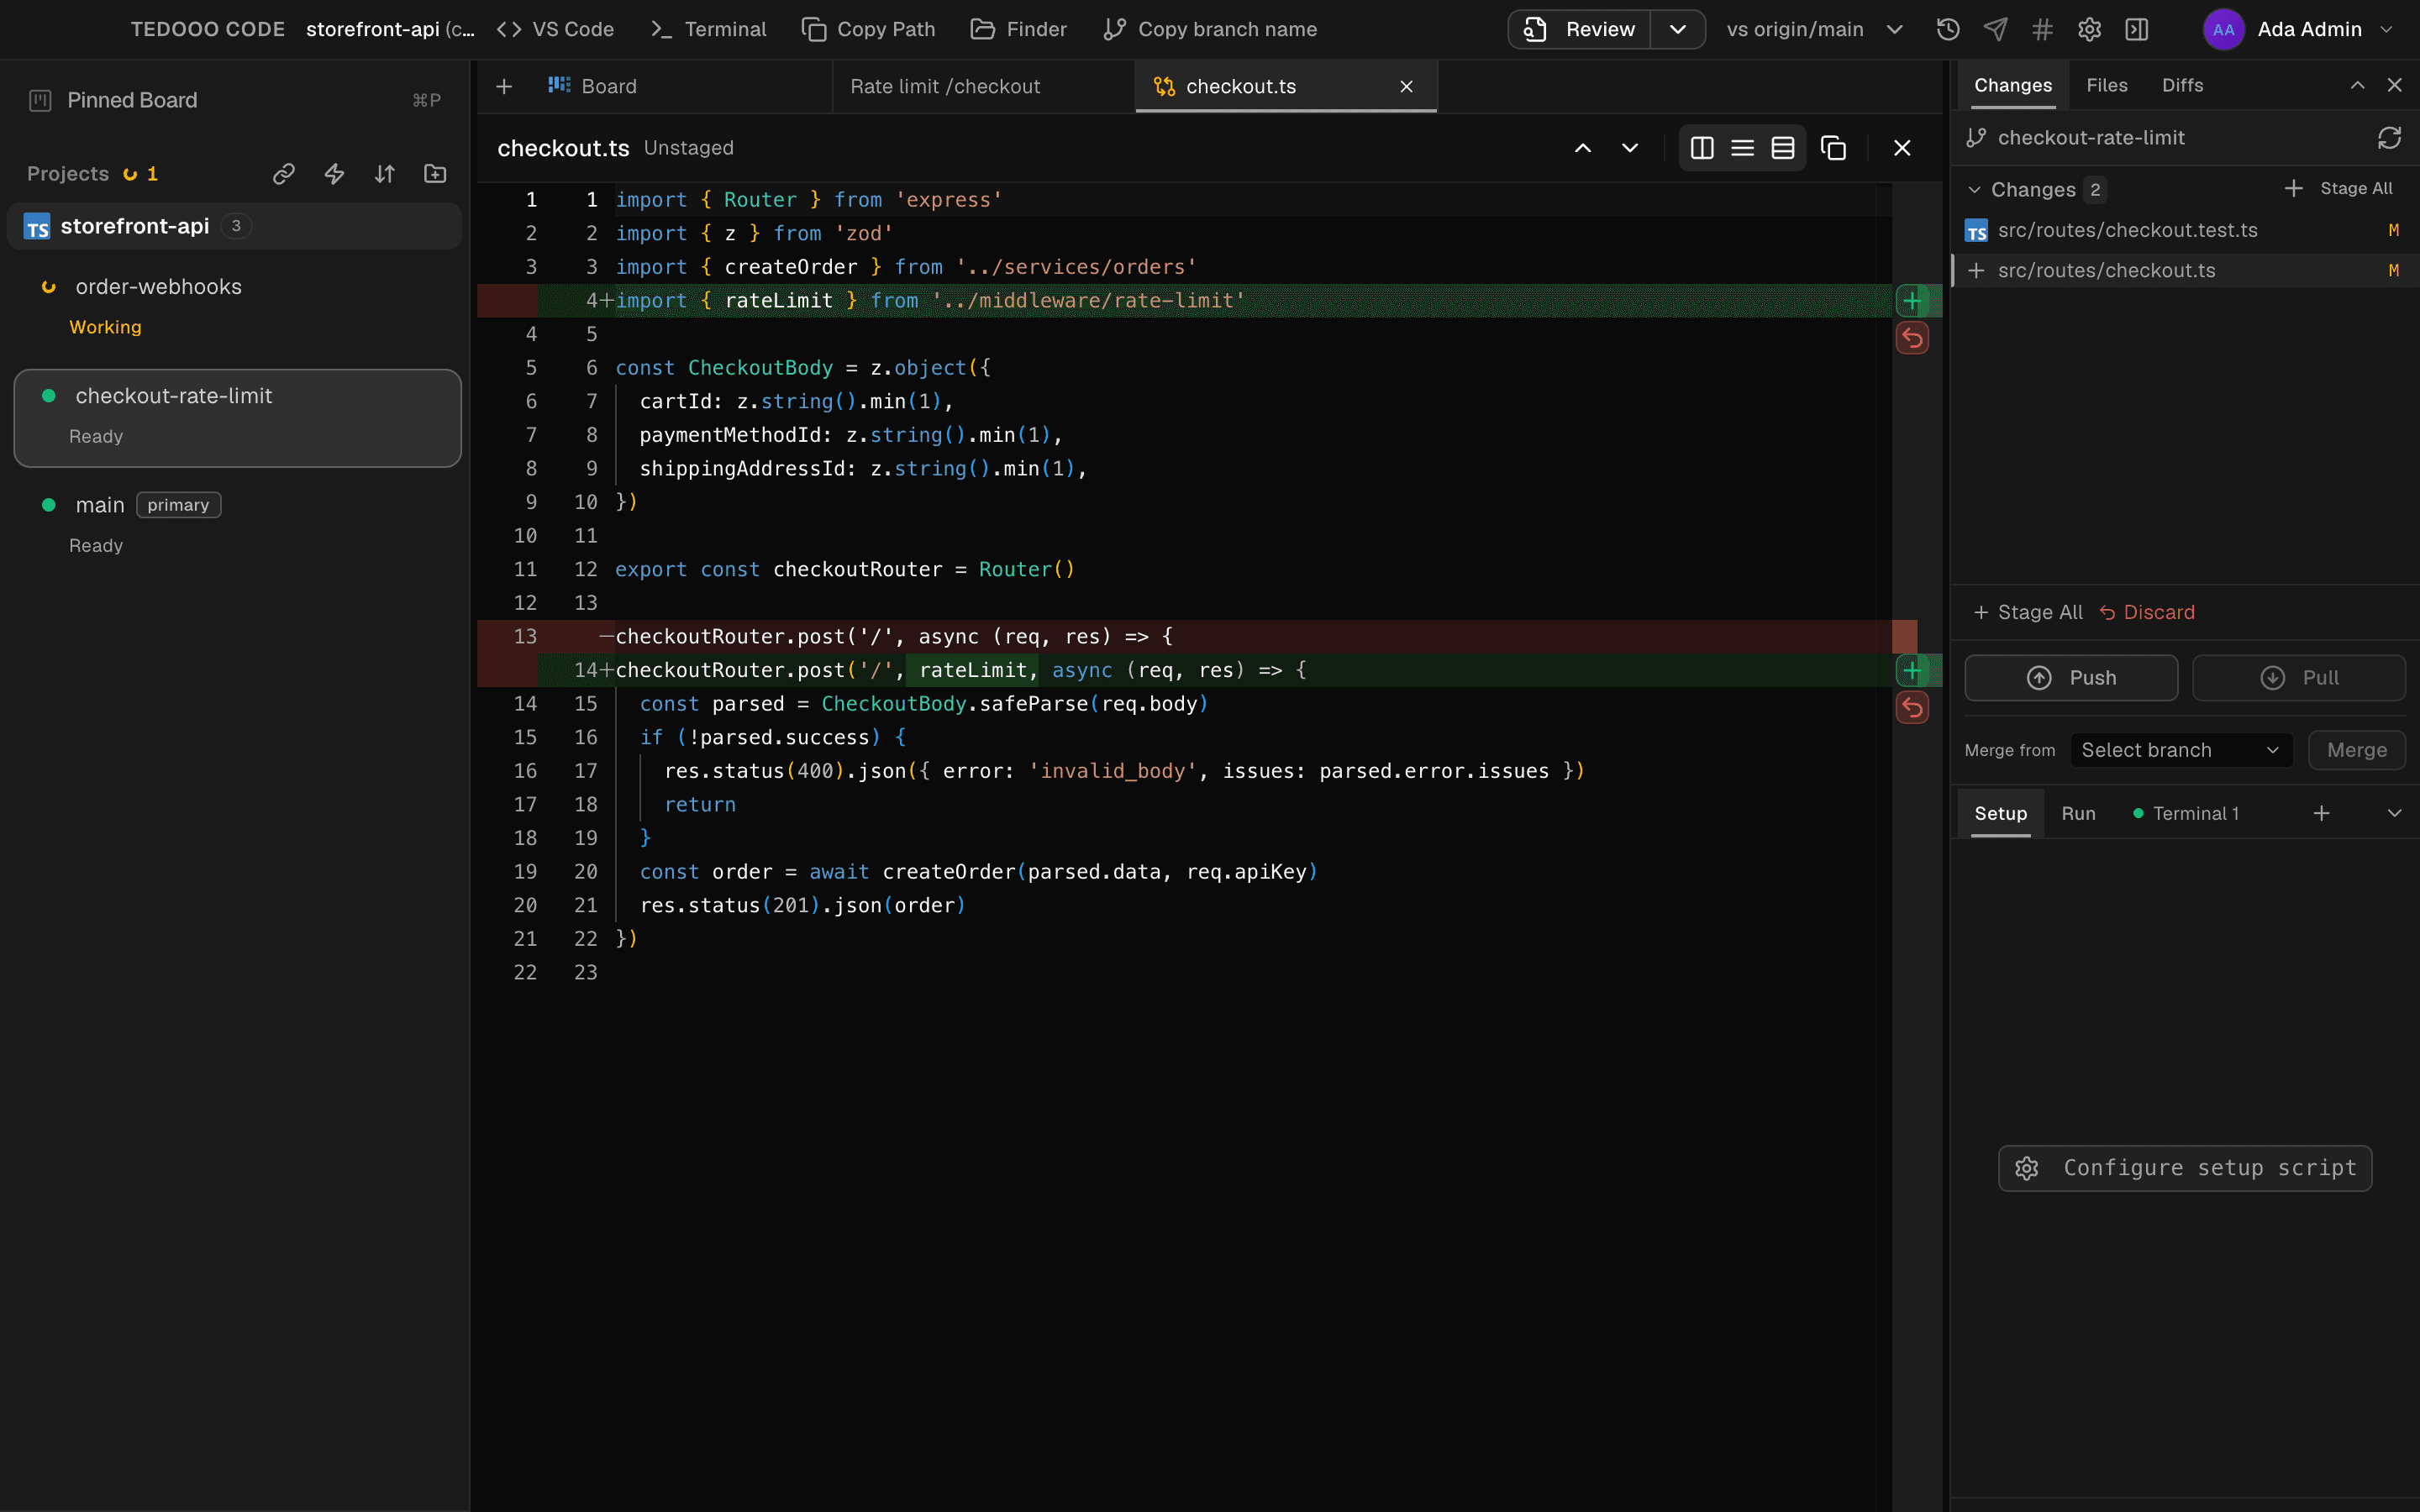Open Ada Admin account menu
2420x1512 pixels.
pyautogui.click(x=2298, y=30)
